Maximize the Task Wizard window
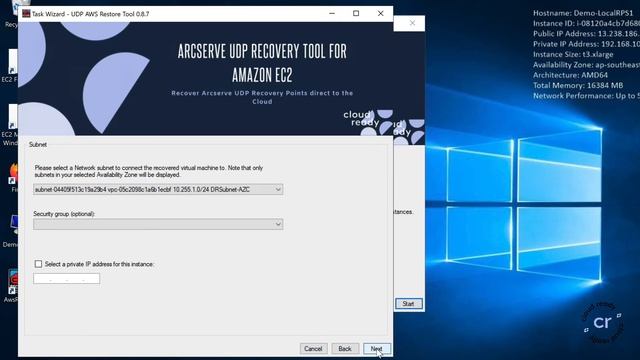 (x=356, y=13)
